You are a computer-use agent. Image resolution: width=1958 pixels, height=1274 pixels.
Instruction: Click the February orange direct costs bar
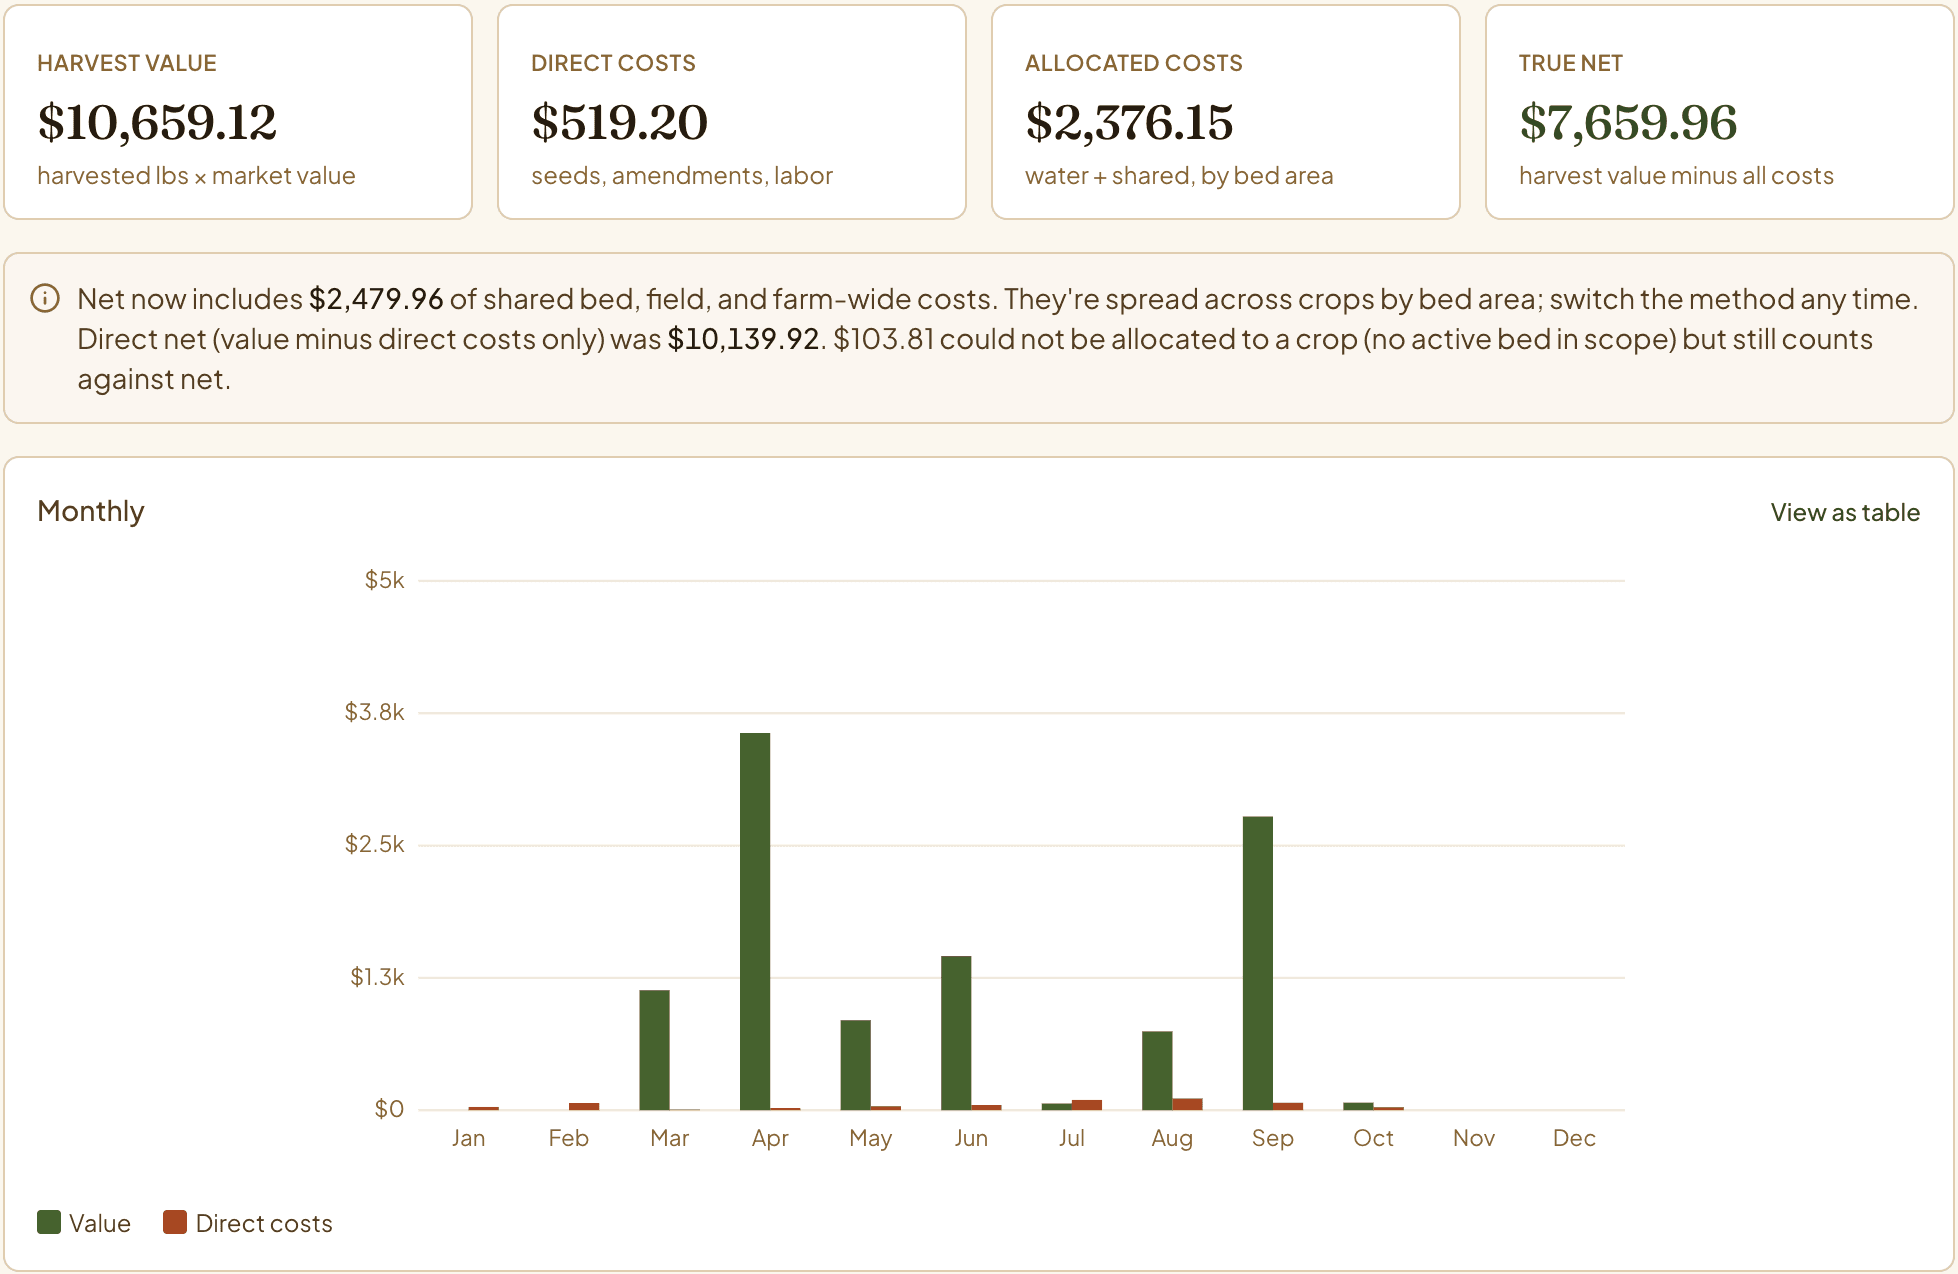584,1106
